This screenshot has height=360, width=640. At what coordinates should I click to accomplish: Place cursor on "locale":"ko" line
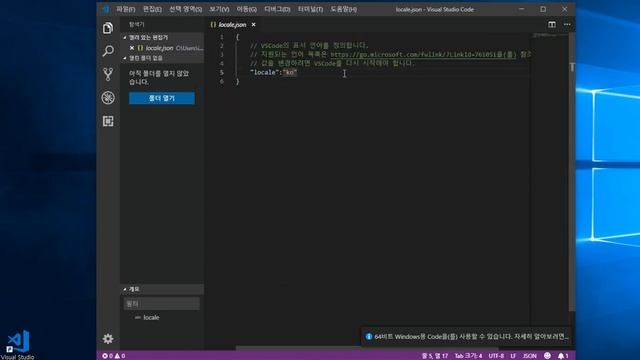[x=273, y=72]
